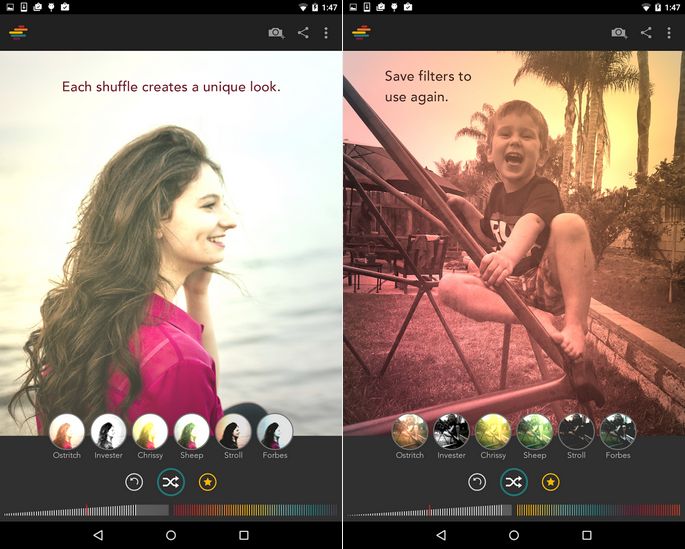Toggle the star favorite in left screen
Image resolution: width=685 pixels, height=549 pixels.
click(207, 483)
